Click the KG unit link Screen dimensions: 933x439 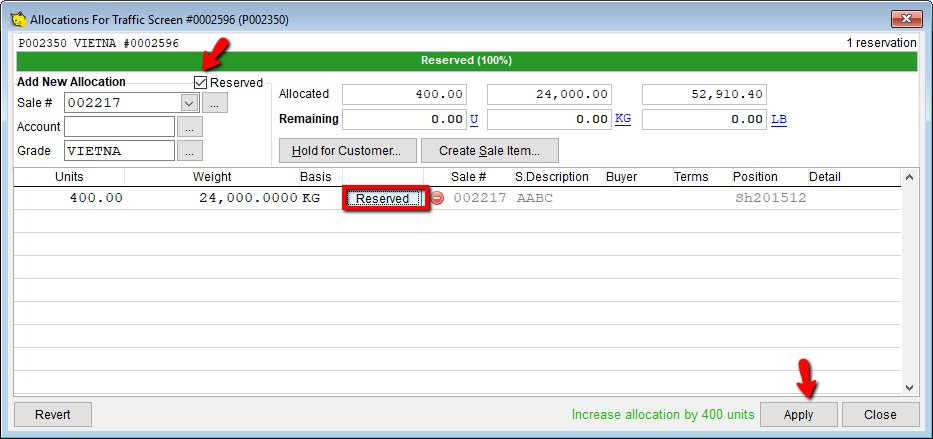click(623, 119)
